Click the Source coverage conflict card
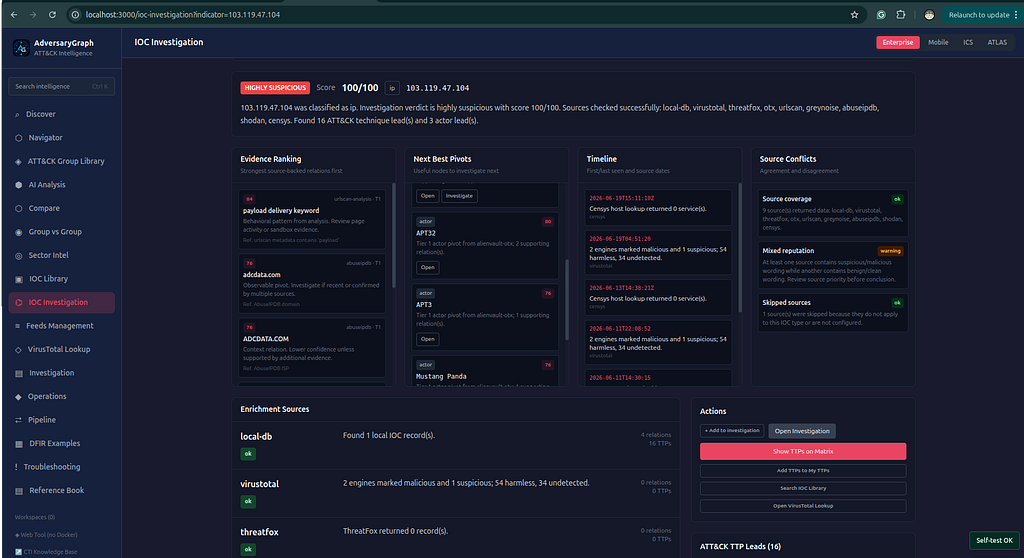Screen dimensions: 1024x558 tap(833, 214)
